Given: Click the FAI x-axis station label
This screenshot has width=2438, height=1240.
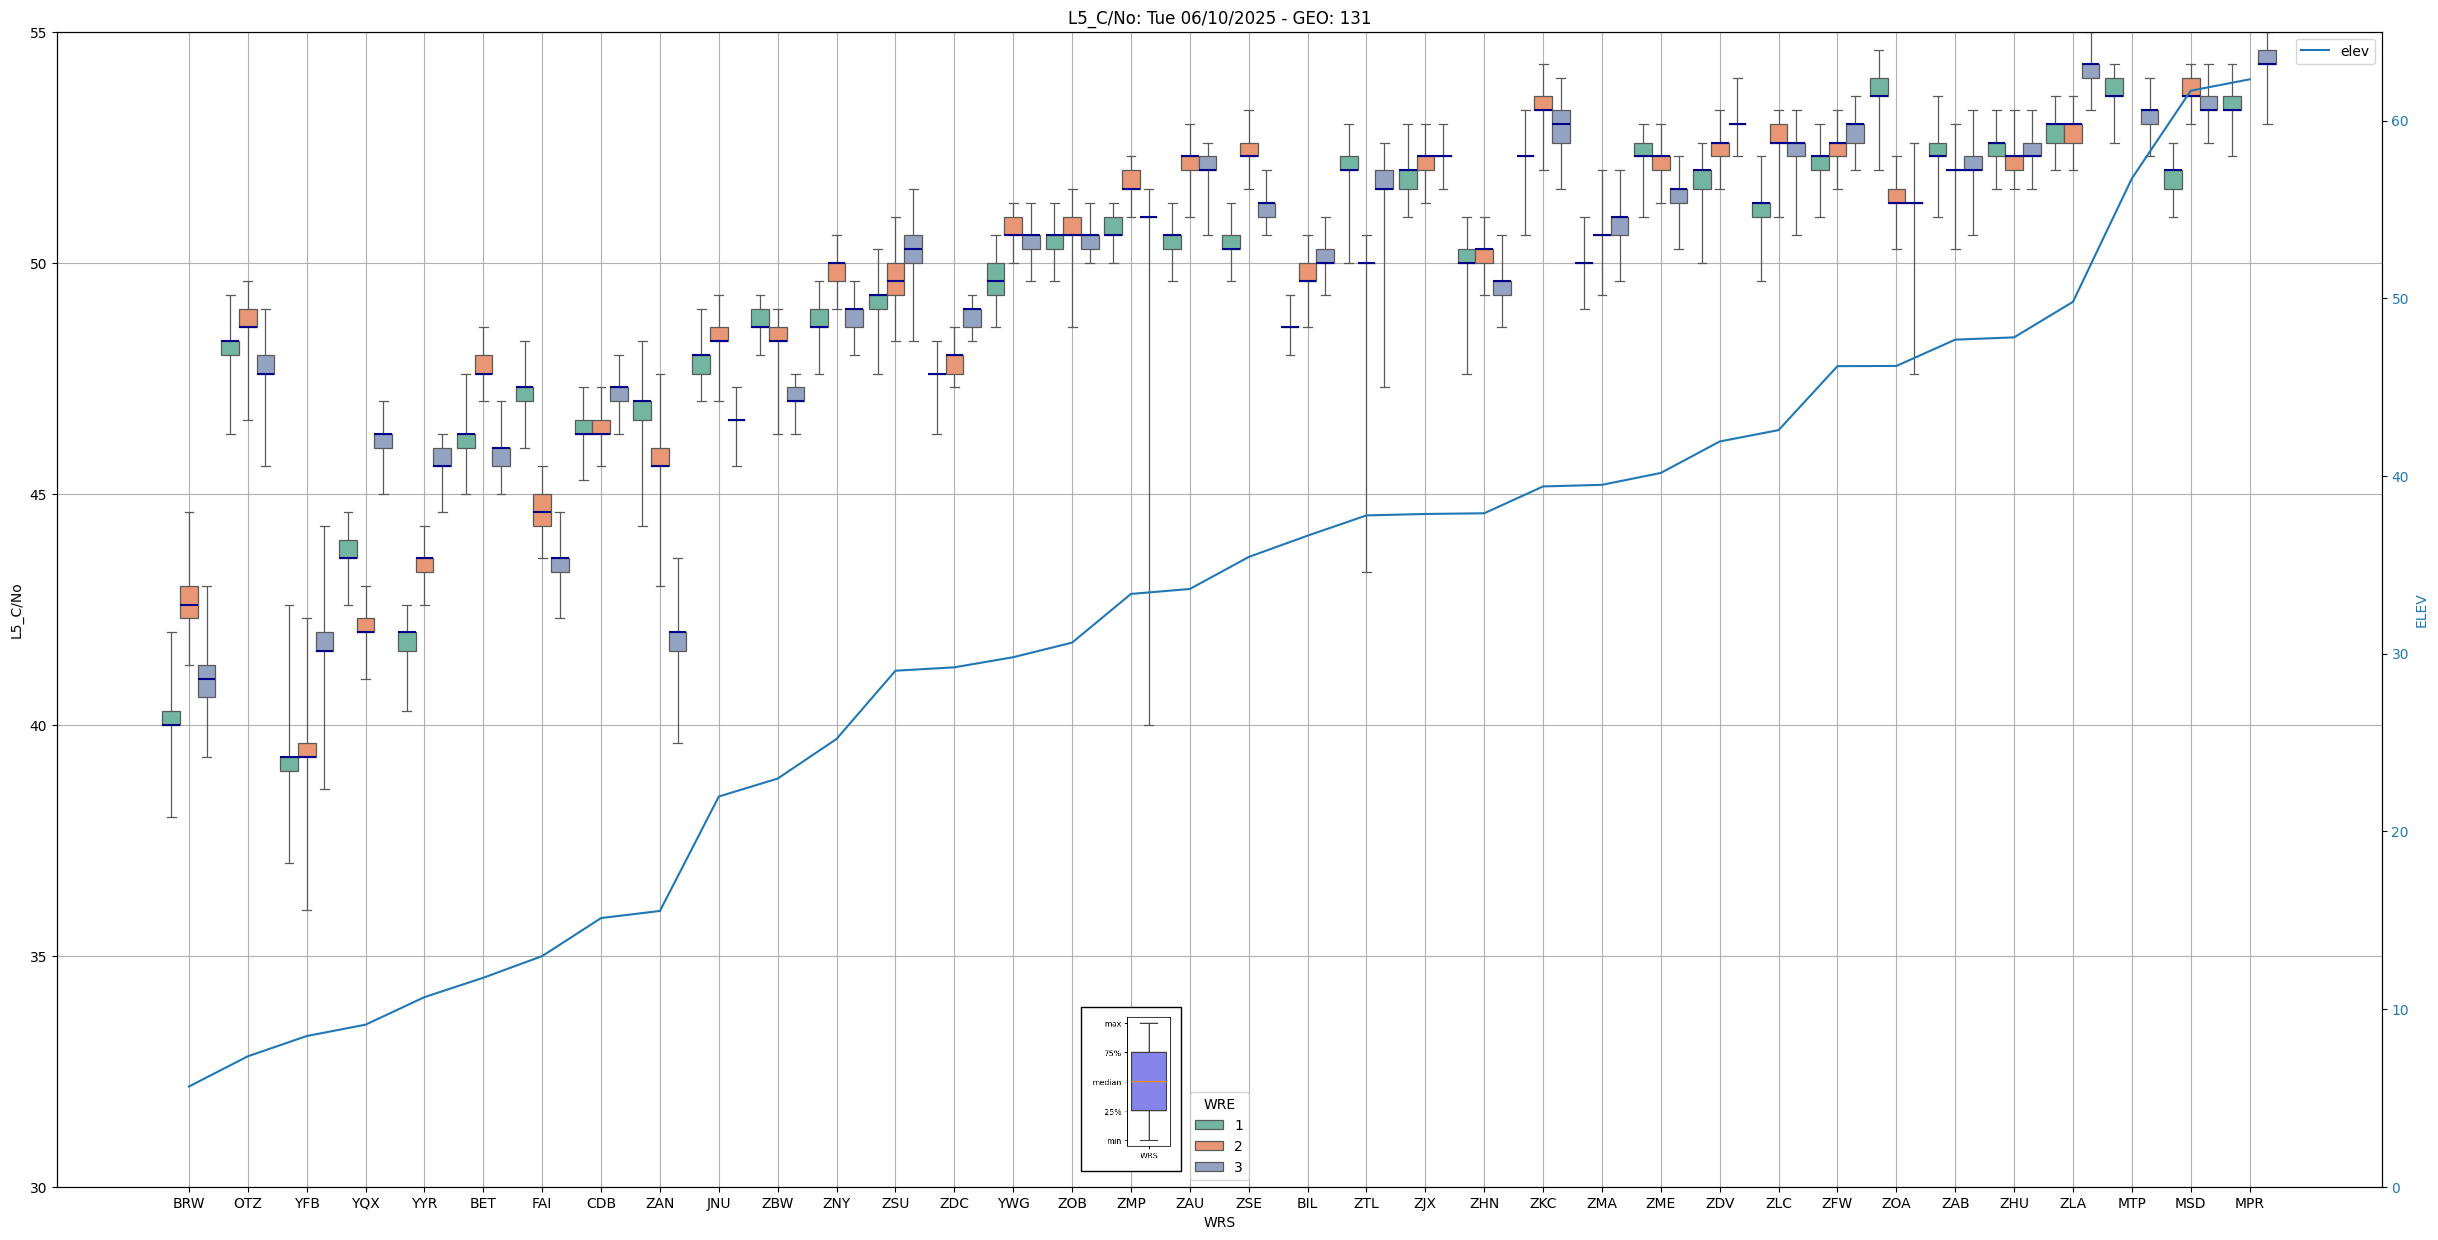Looking at the screenshot, I should tap(542, 1203).
